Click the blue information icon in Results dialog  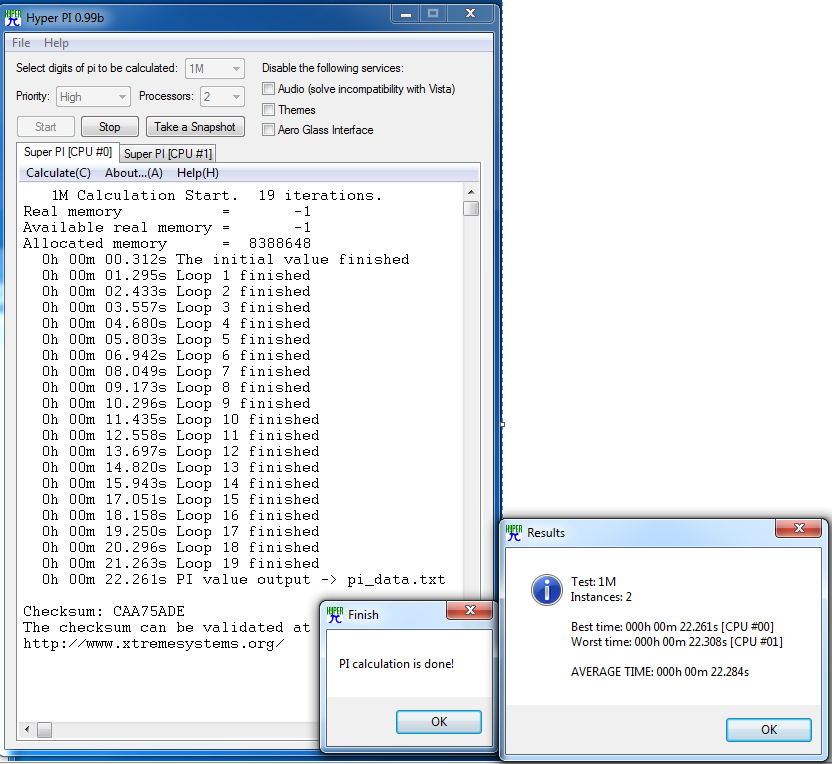pos(546,591)
